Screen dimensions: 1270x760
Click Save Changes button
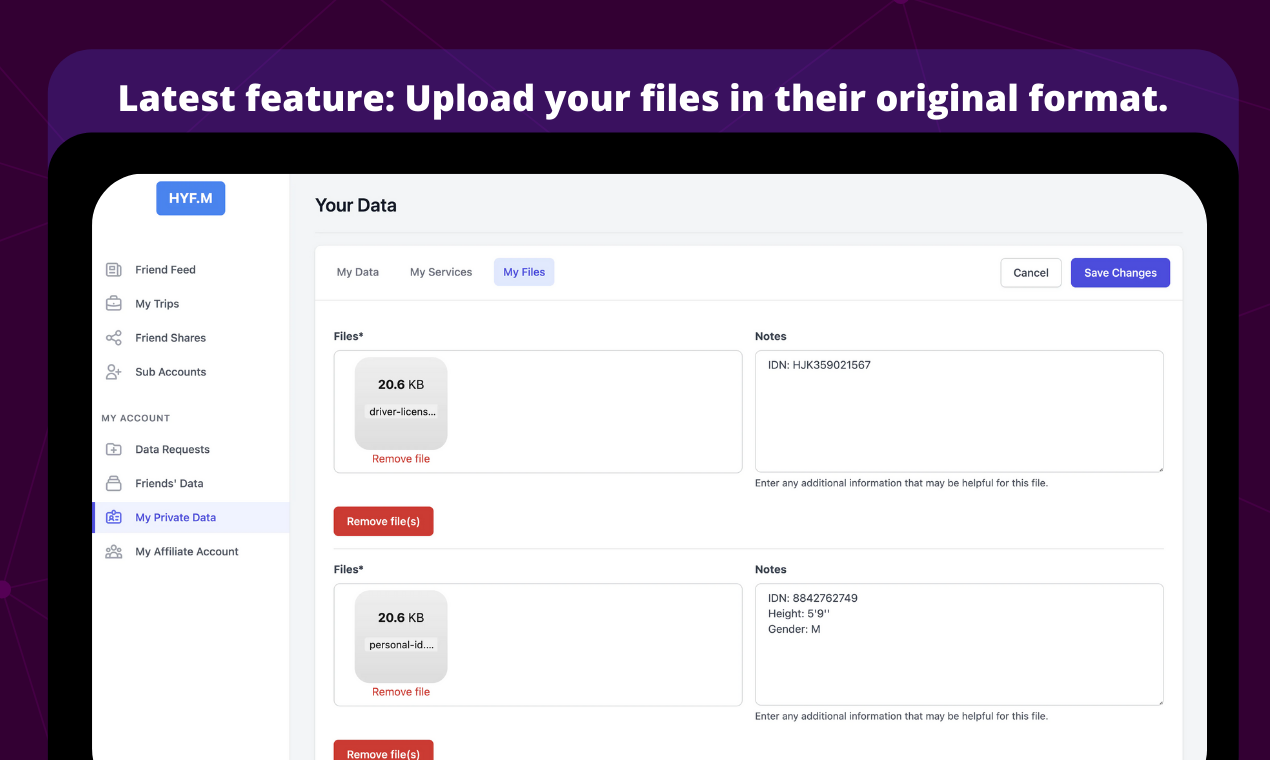[1120, 273]
